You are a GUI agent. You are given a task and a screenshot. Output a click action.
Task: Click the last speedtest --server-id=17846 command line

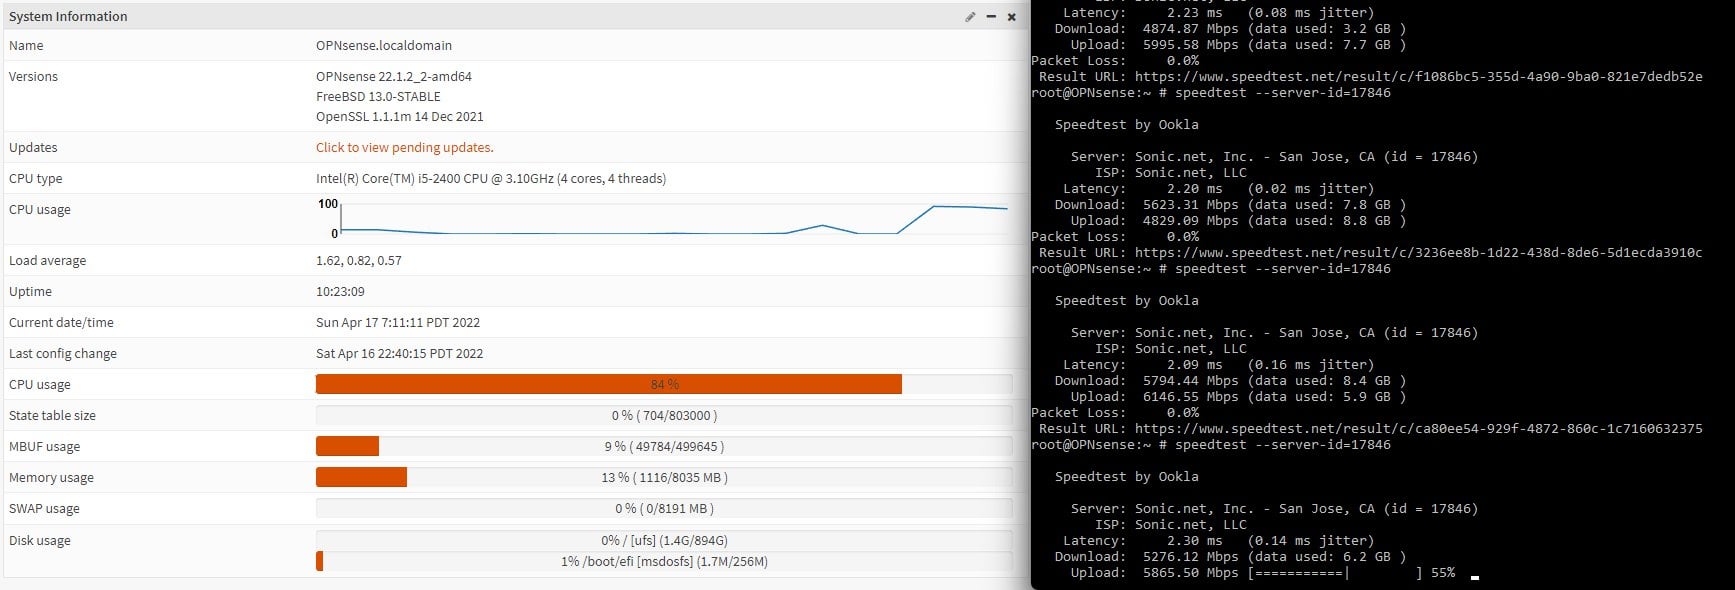(1282, 444)
